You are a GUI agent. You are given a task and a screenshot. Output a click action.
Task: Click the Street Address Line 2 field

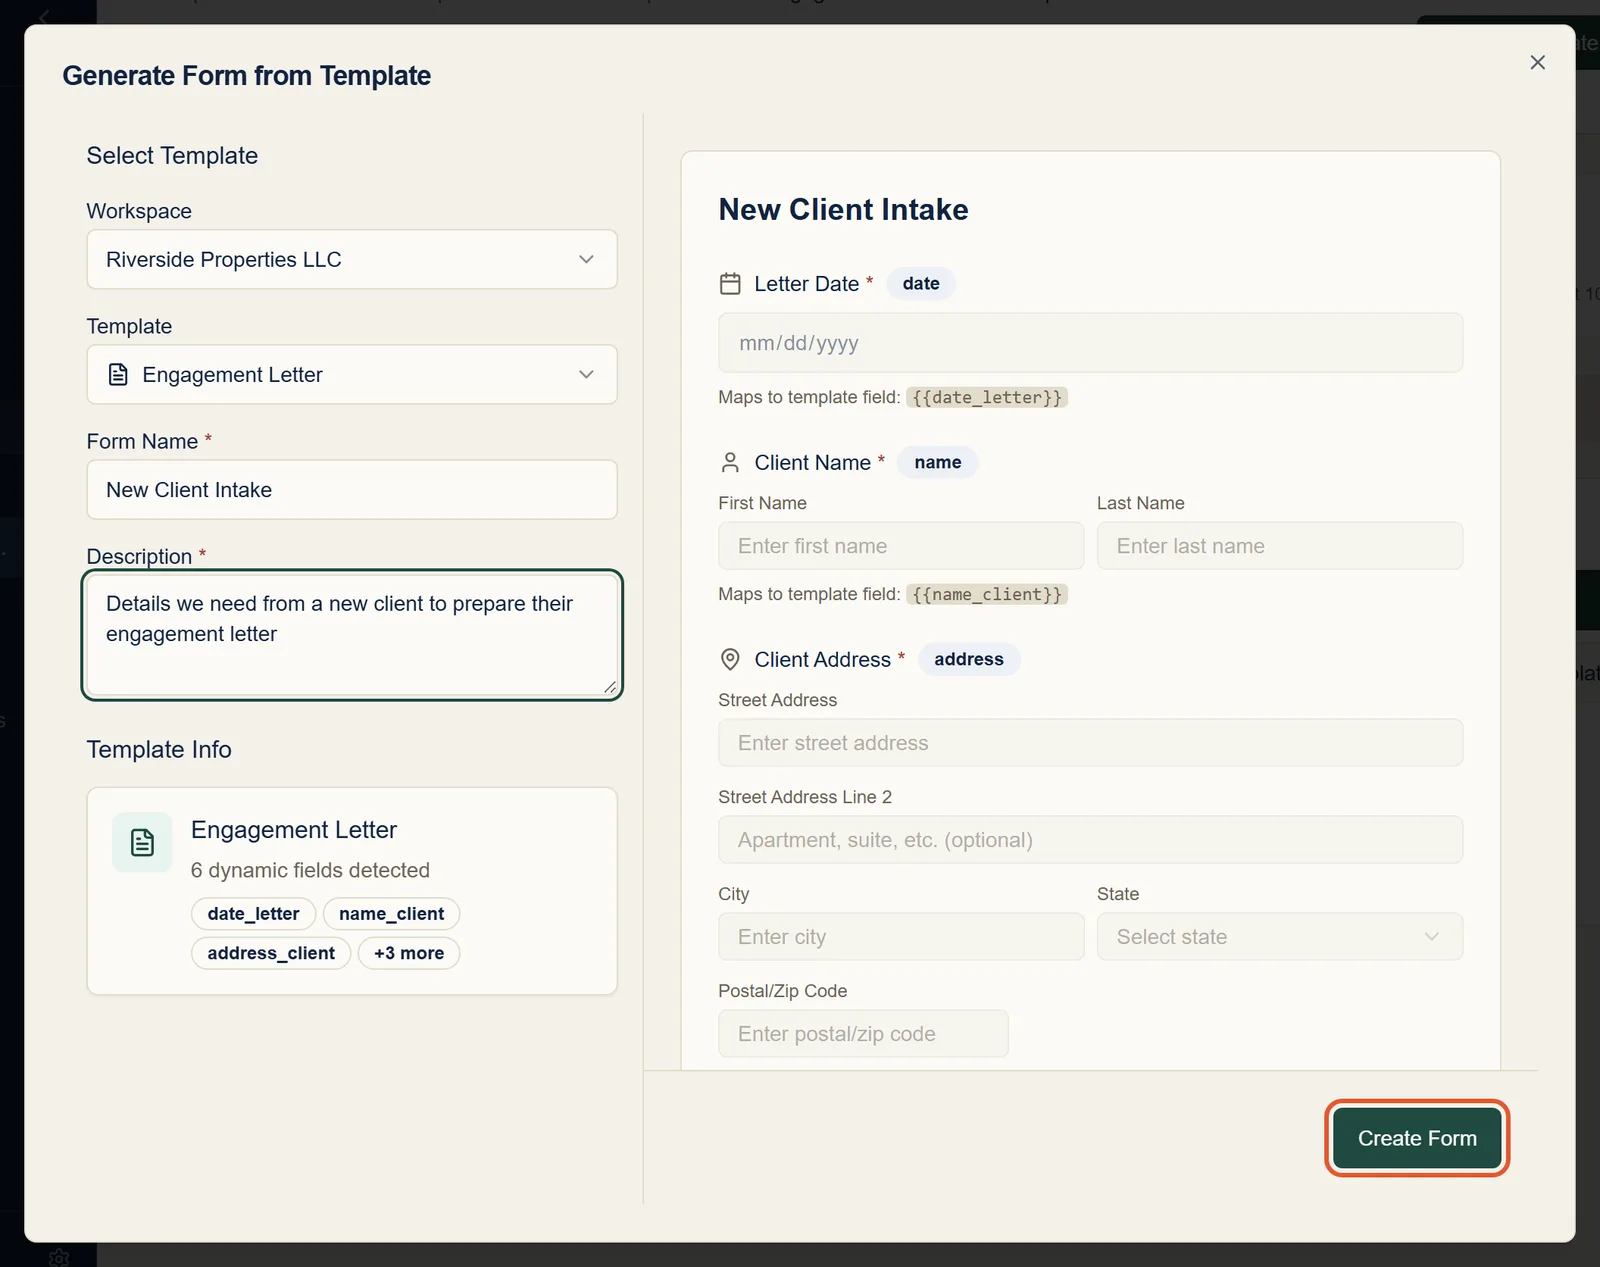click(1090, 840)
